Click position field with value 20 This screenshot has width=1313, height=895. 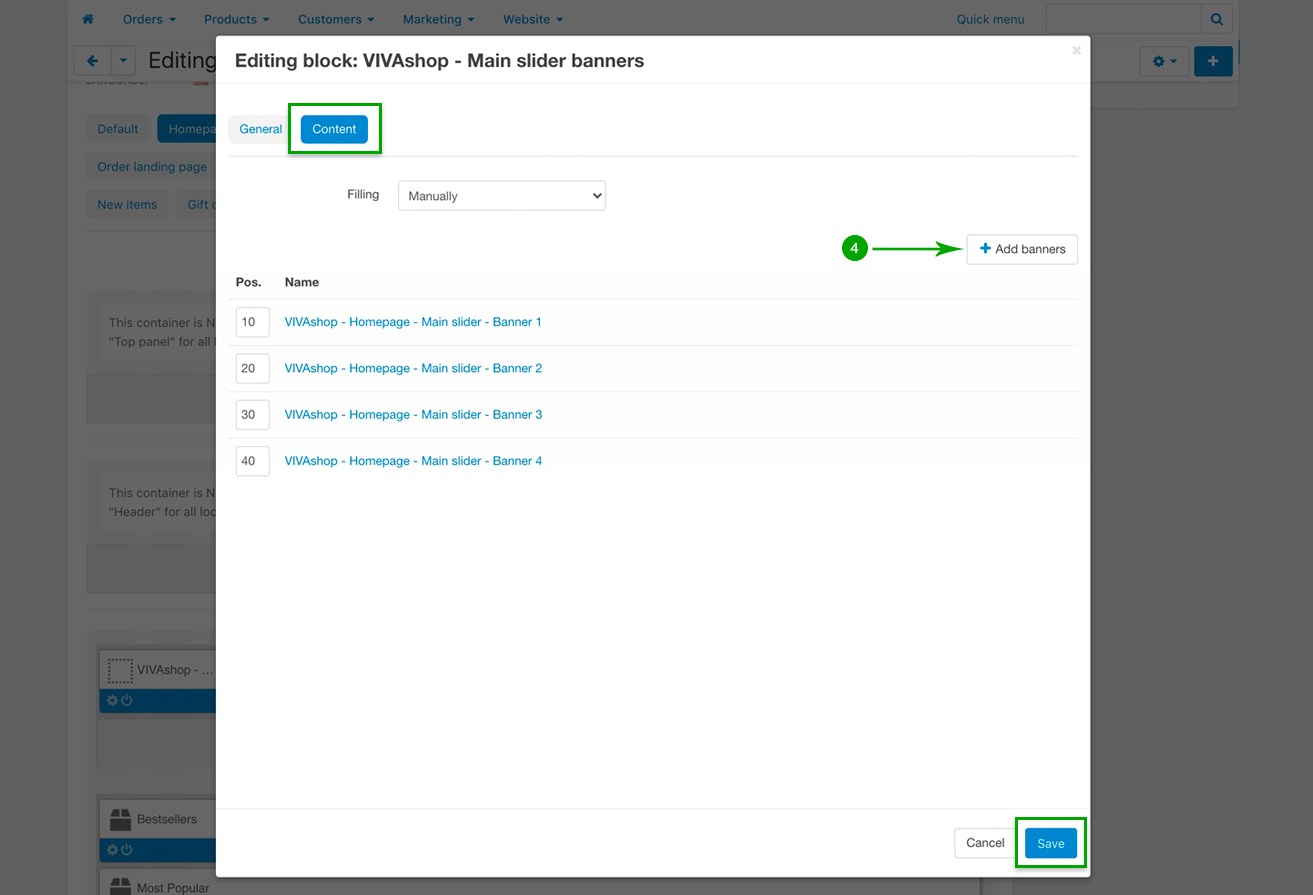click(x=252, y=368)
